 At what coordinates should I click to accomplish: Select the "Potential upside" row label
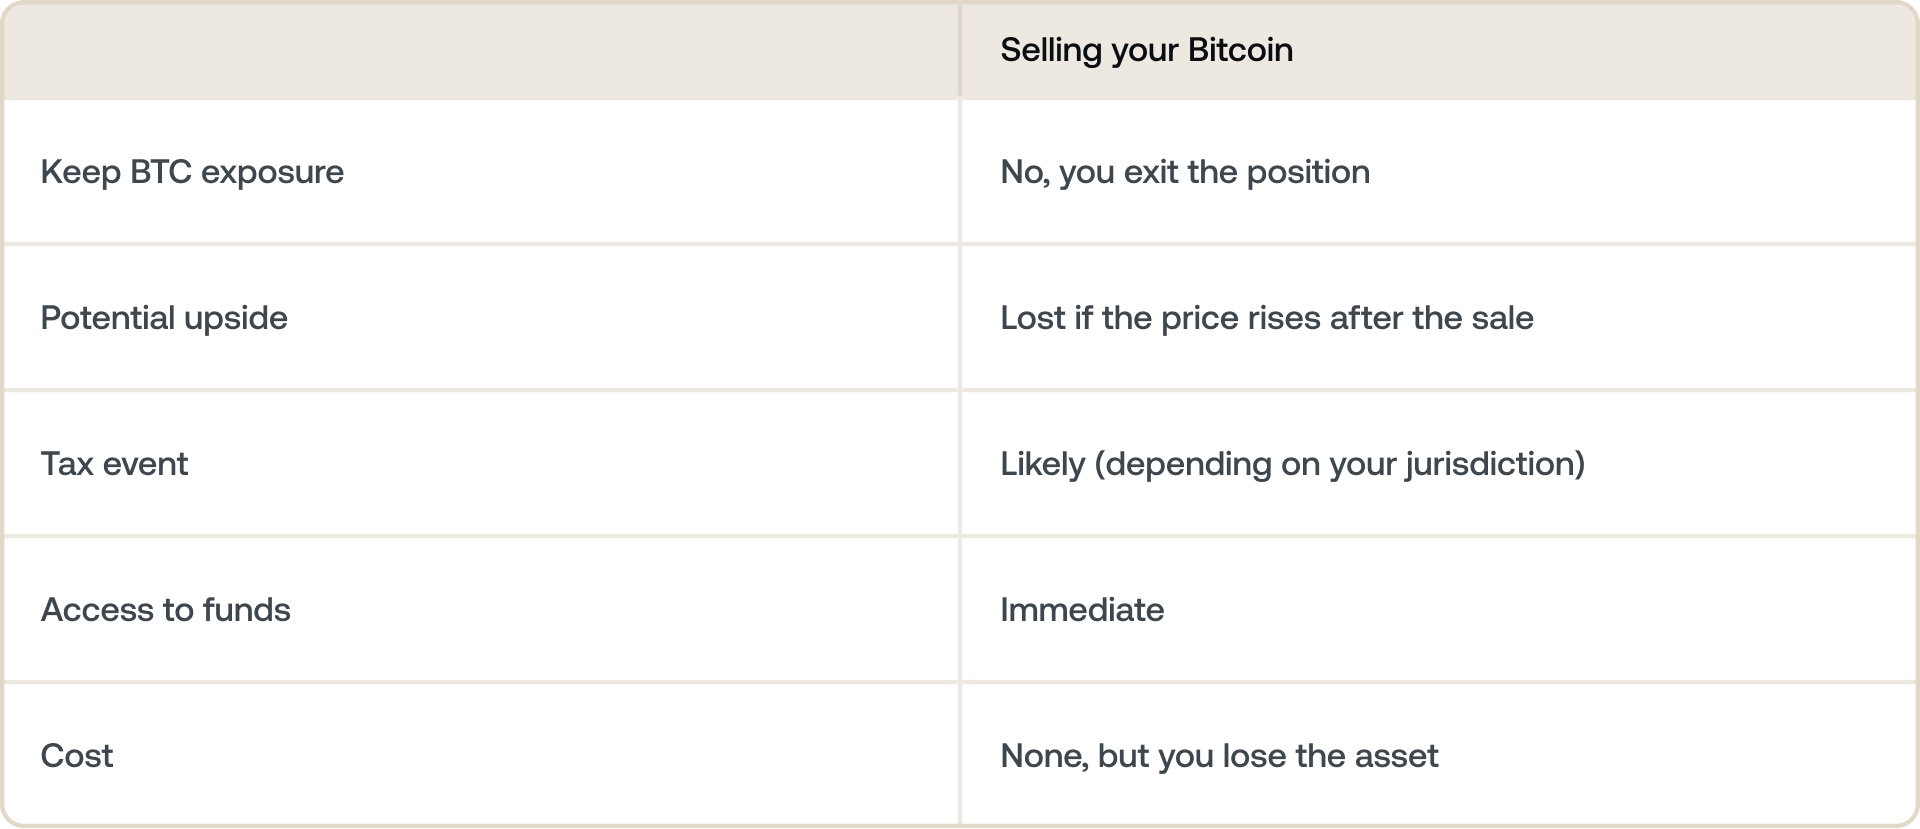click(164, 318)
